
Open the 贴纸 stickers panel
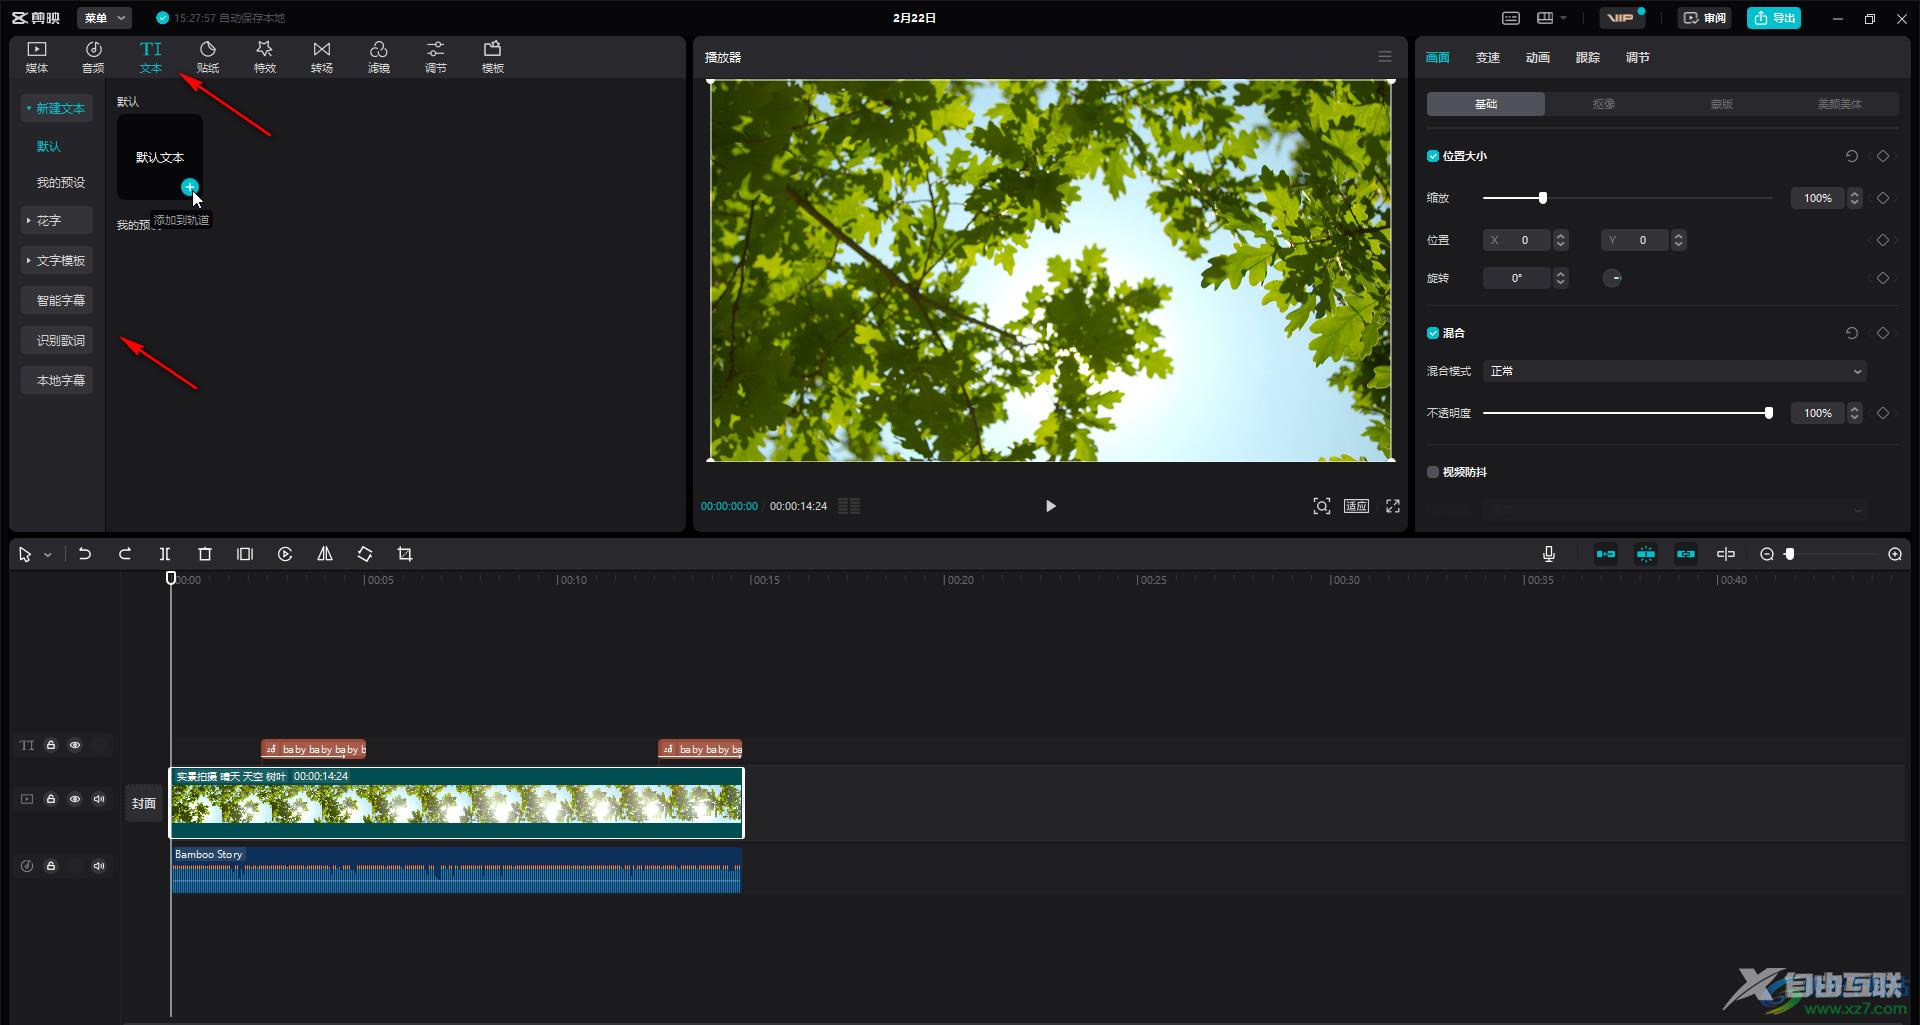click(x=208, y=57)
